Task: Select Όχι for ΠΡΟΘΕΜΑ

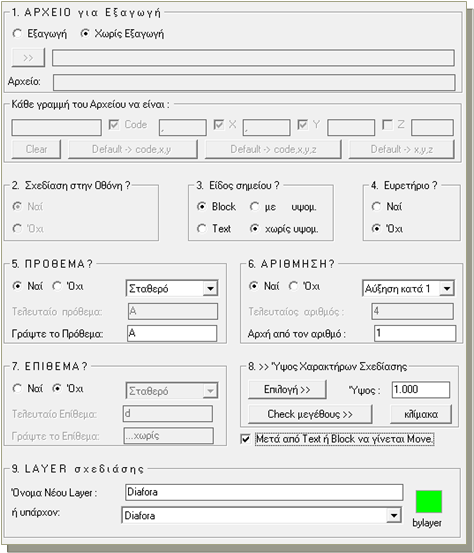Action: click(x=57, y=286)
